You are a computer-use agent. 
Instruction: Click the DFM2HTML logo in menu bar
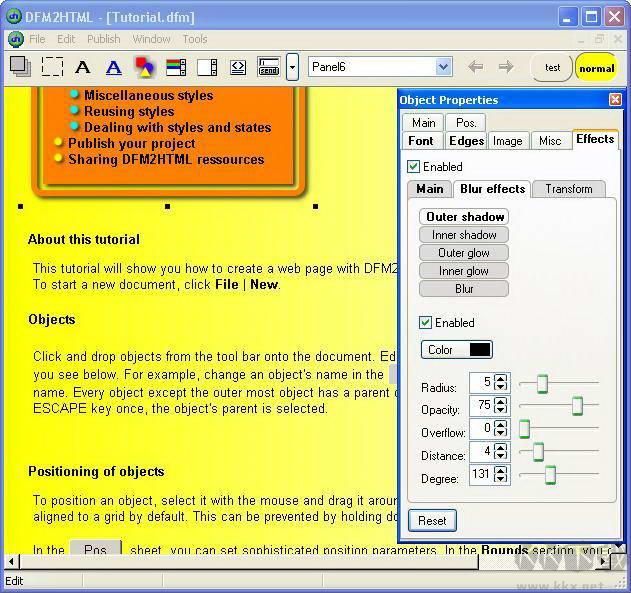(16, 39)
